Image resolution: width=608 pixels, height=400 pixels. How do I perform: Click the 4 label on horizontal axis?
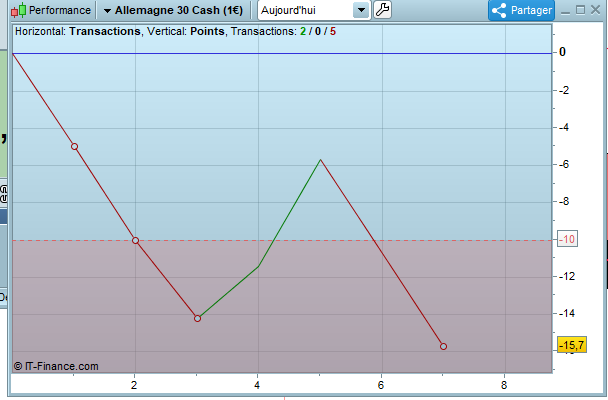point(257,385)
